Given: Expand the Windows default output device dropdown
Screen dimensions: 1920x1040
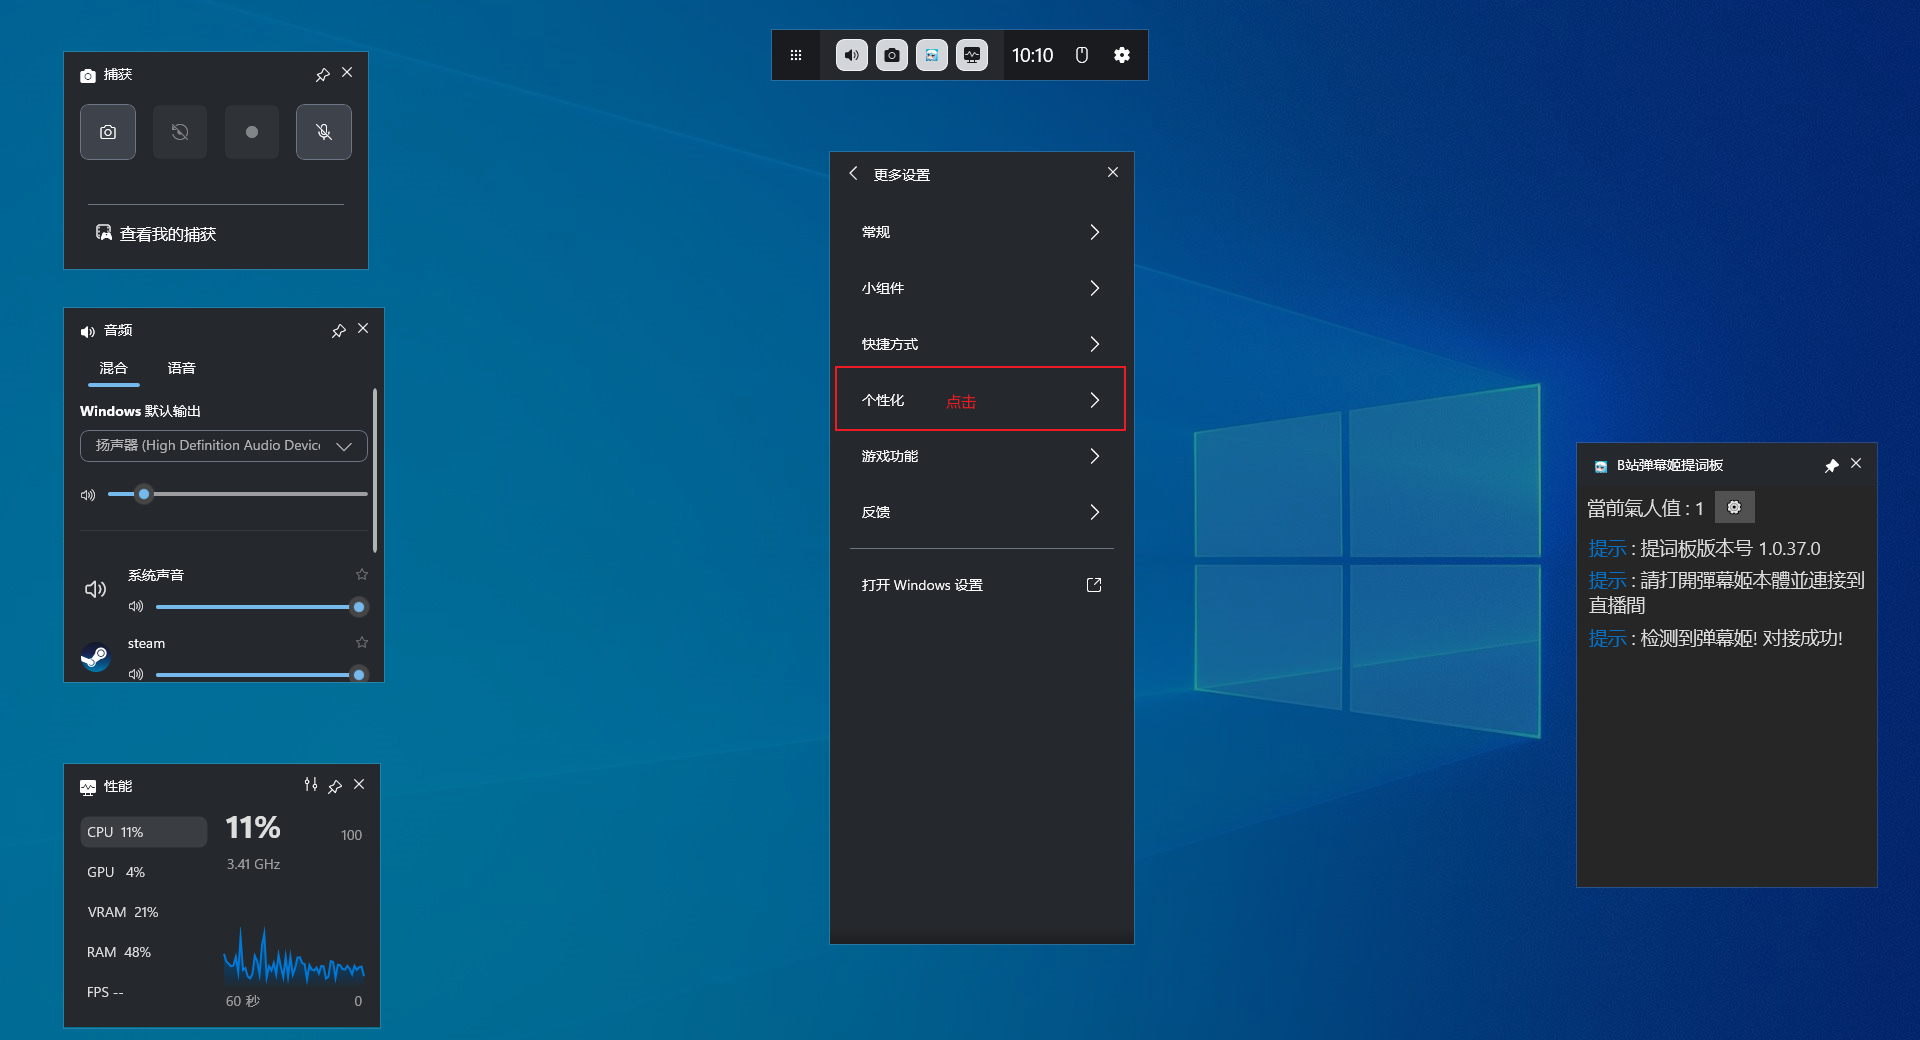Looking at the screenshot, I should [x=224, y=446].
